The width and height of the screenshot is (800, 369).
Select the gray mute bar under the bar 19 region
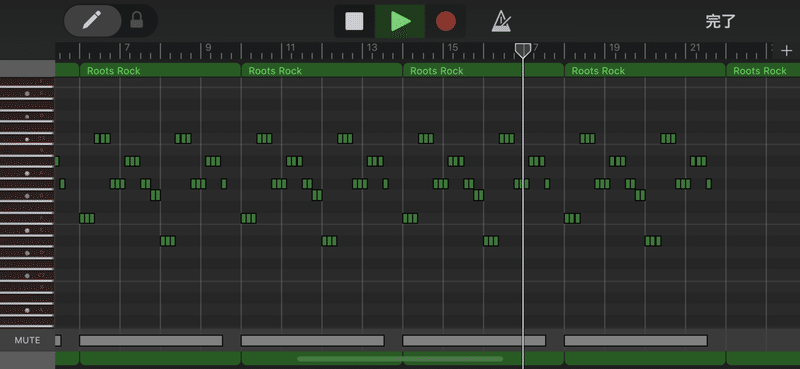tap(636, 340)
